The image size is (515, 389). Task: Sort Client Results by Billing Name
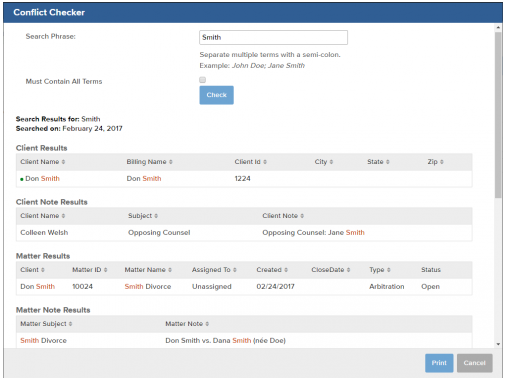(149, 162)
